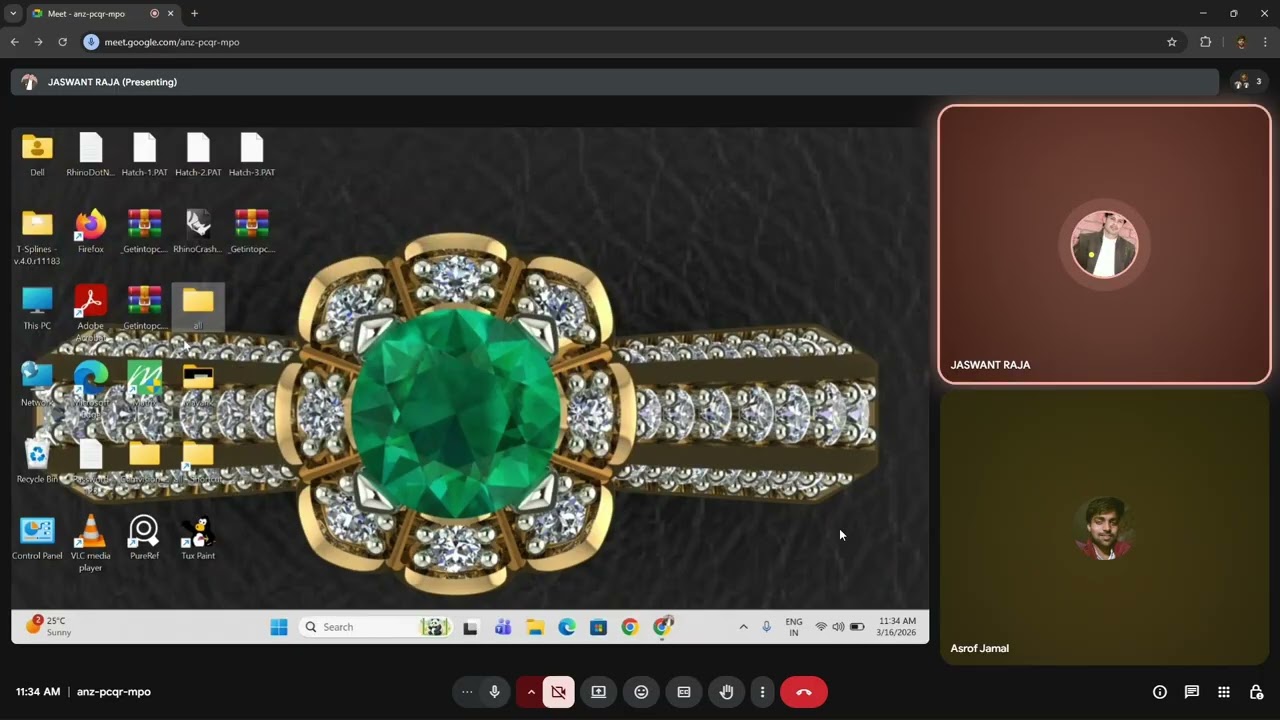Viewport: 1280px width, 720px height.
Task: Open the Chrome profile avatar
Action: [1241, 42]
